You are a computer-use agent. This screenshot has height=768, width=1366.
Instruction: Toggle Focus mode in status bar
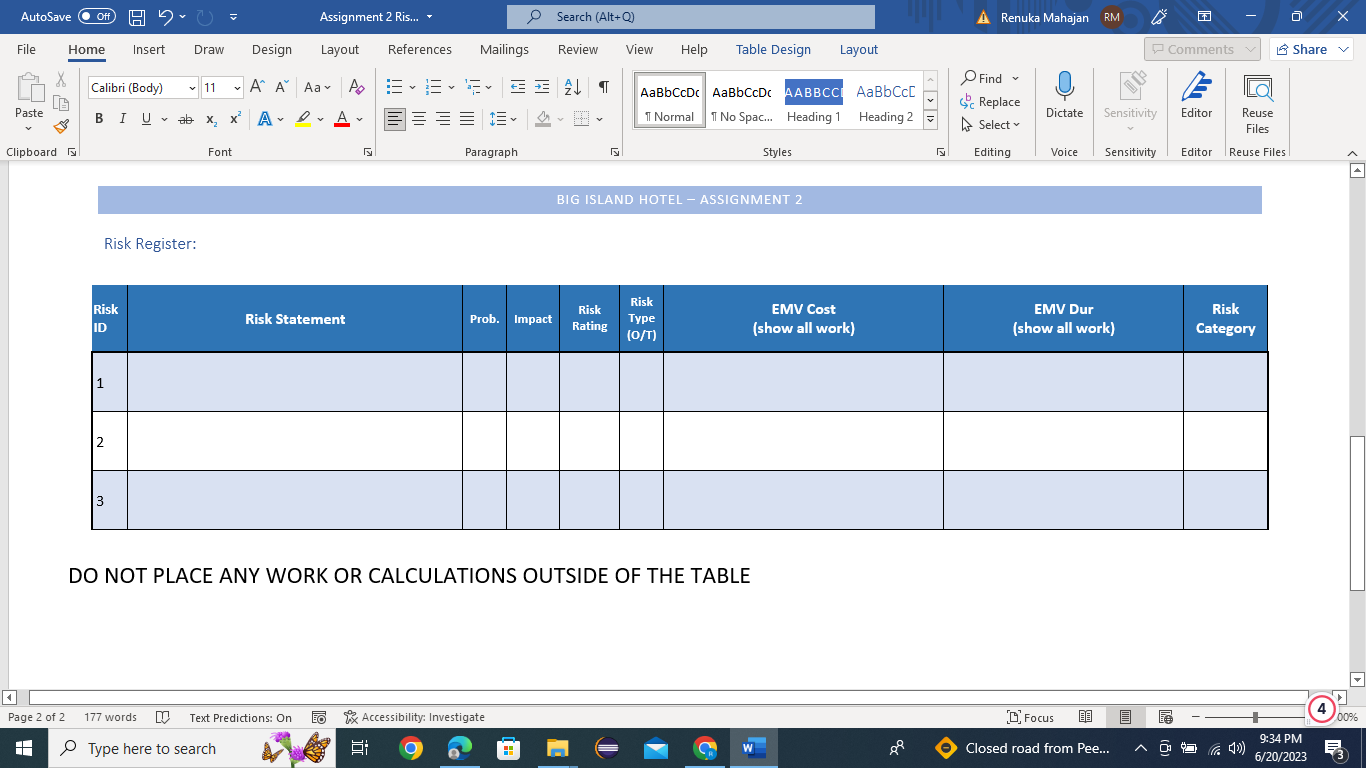pos(1031,717)
